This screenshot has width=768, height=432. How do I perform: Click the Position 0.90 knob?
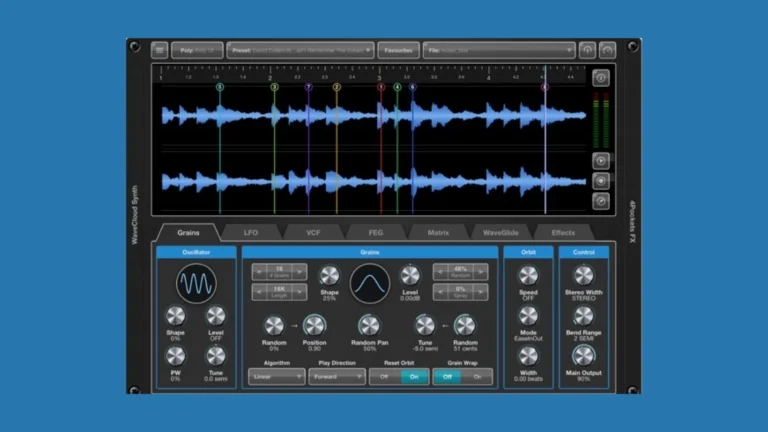click(x=314, y=326)
